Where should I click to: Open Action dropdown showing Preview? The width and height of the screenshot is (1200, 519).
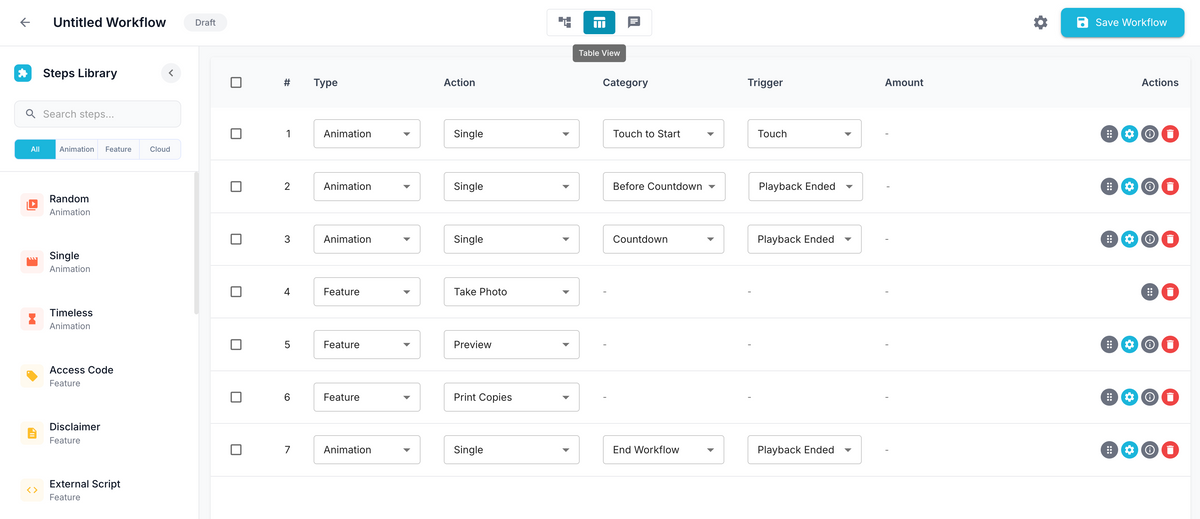(x=511, y=344)
